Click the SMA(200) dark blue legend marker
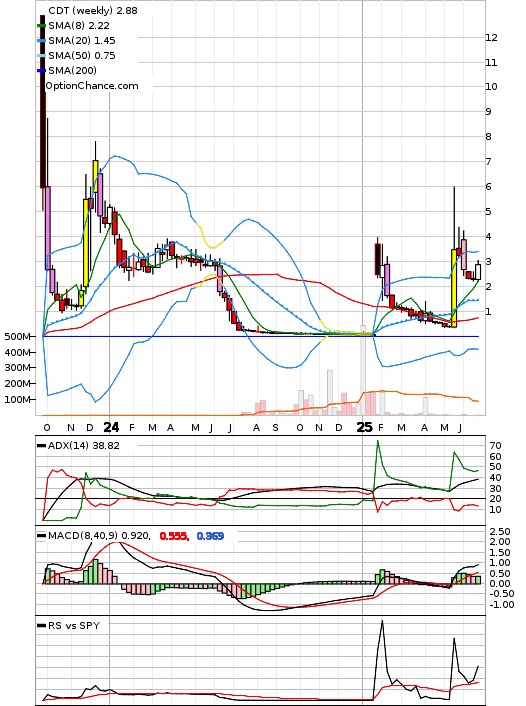 click(41, 70)
